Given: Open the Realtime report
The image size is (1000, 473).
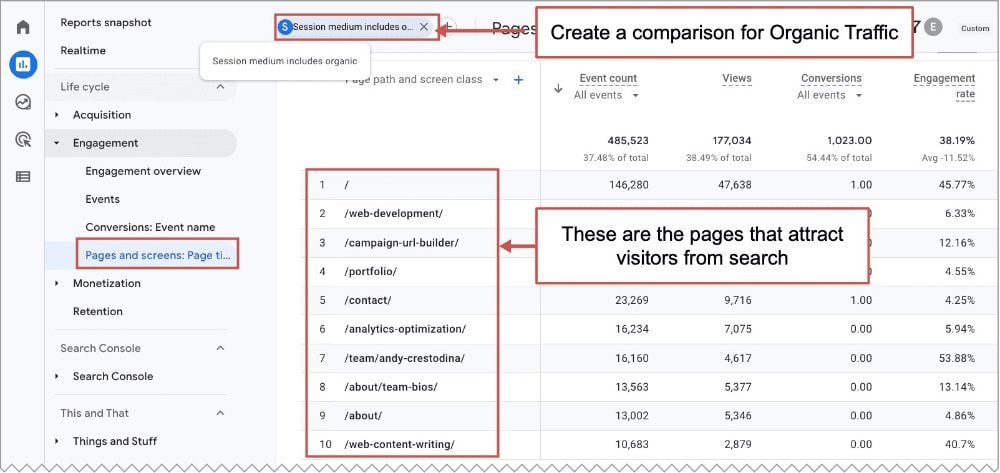Looking at the screenshot, I should pyautogui.click(x=83, y=50).
